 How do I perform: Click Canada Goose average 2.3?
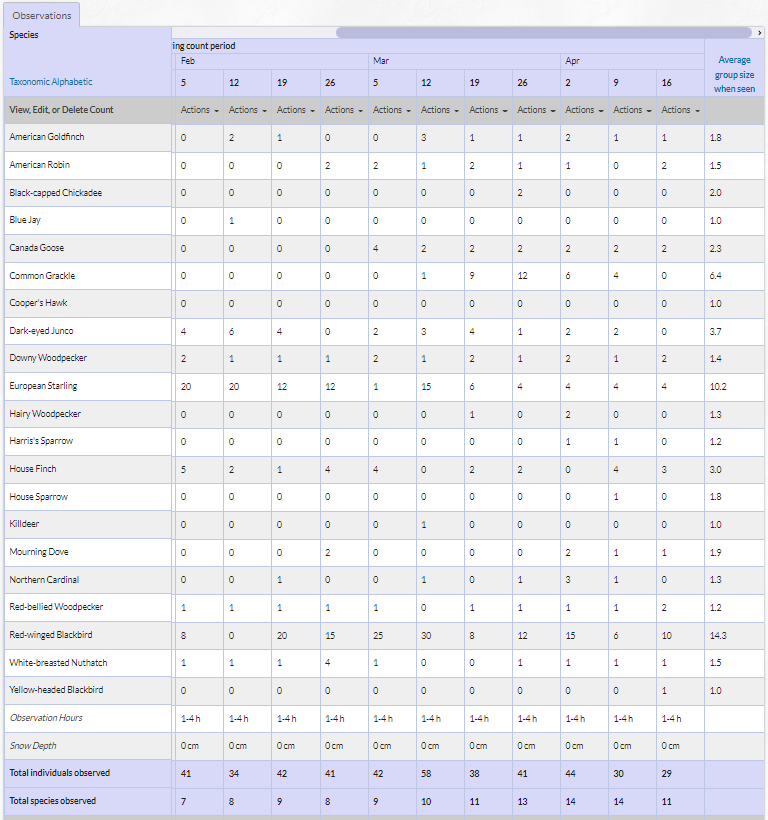point(715,248)
